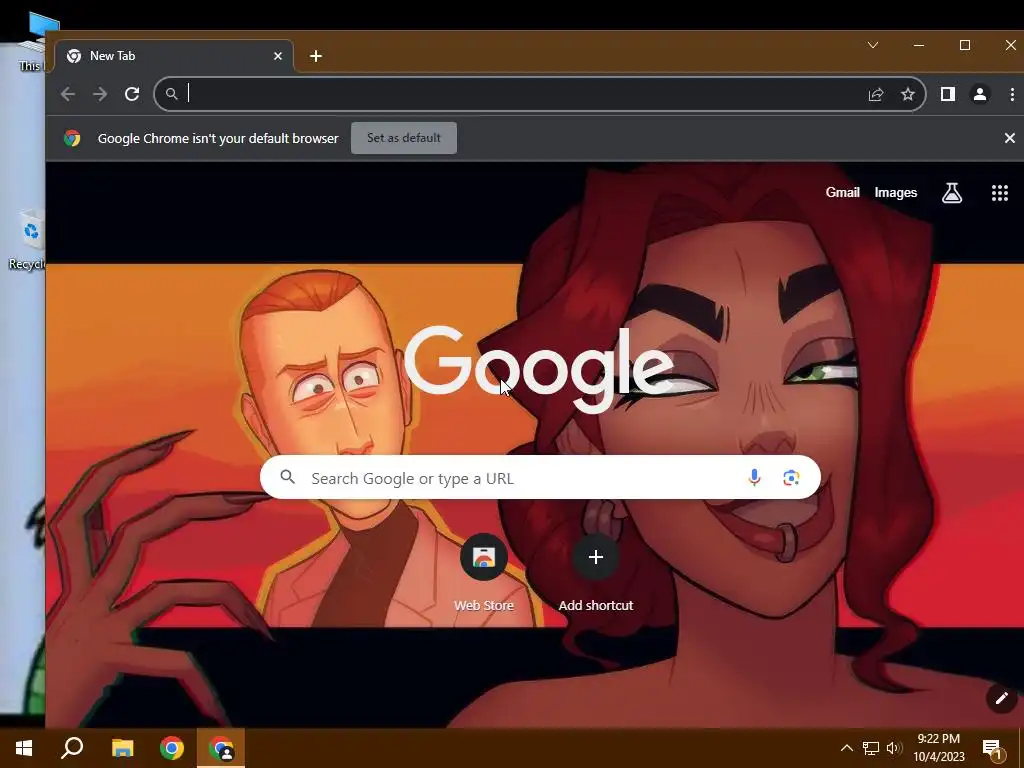
Task: Select the New Tab tab
Action: point(174,56)
